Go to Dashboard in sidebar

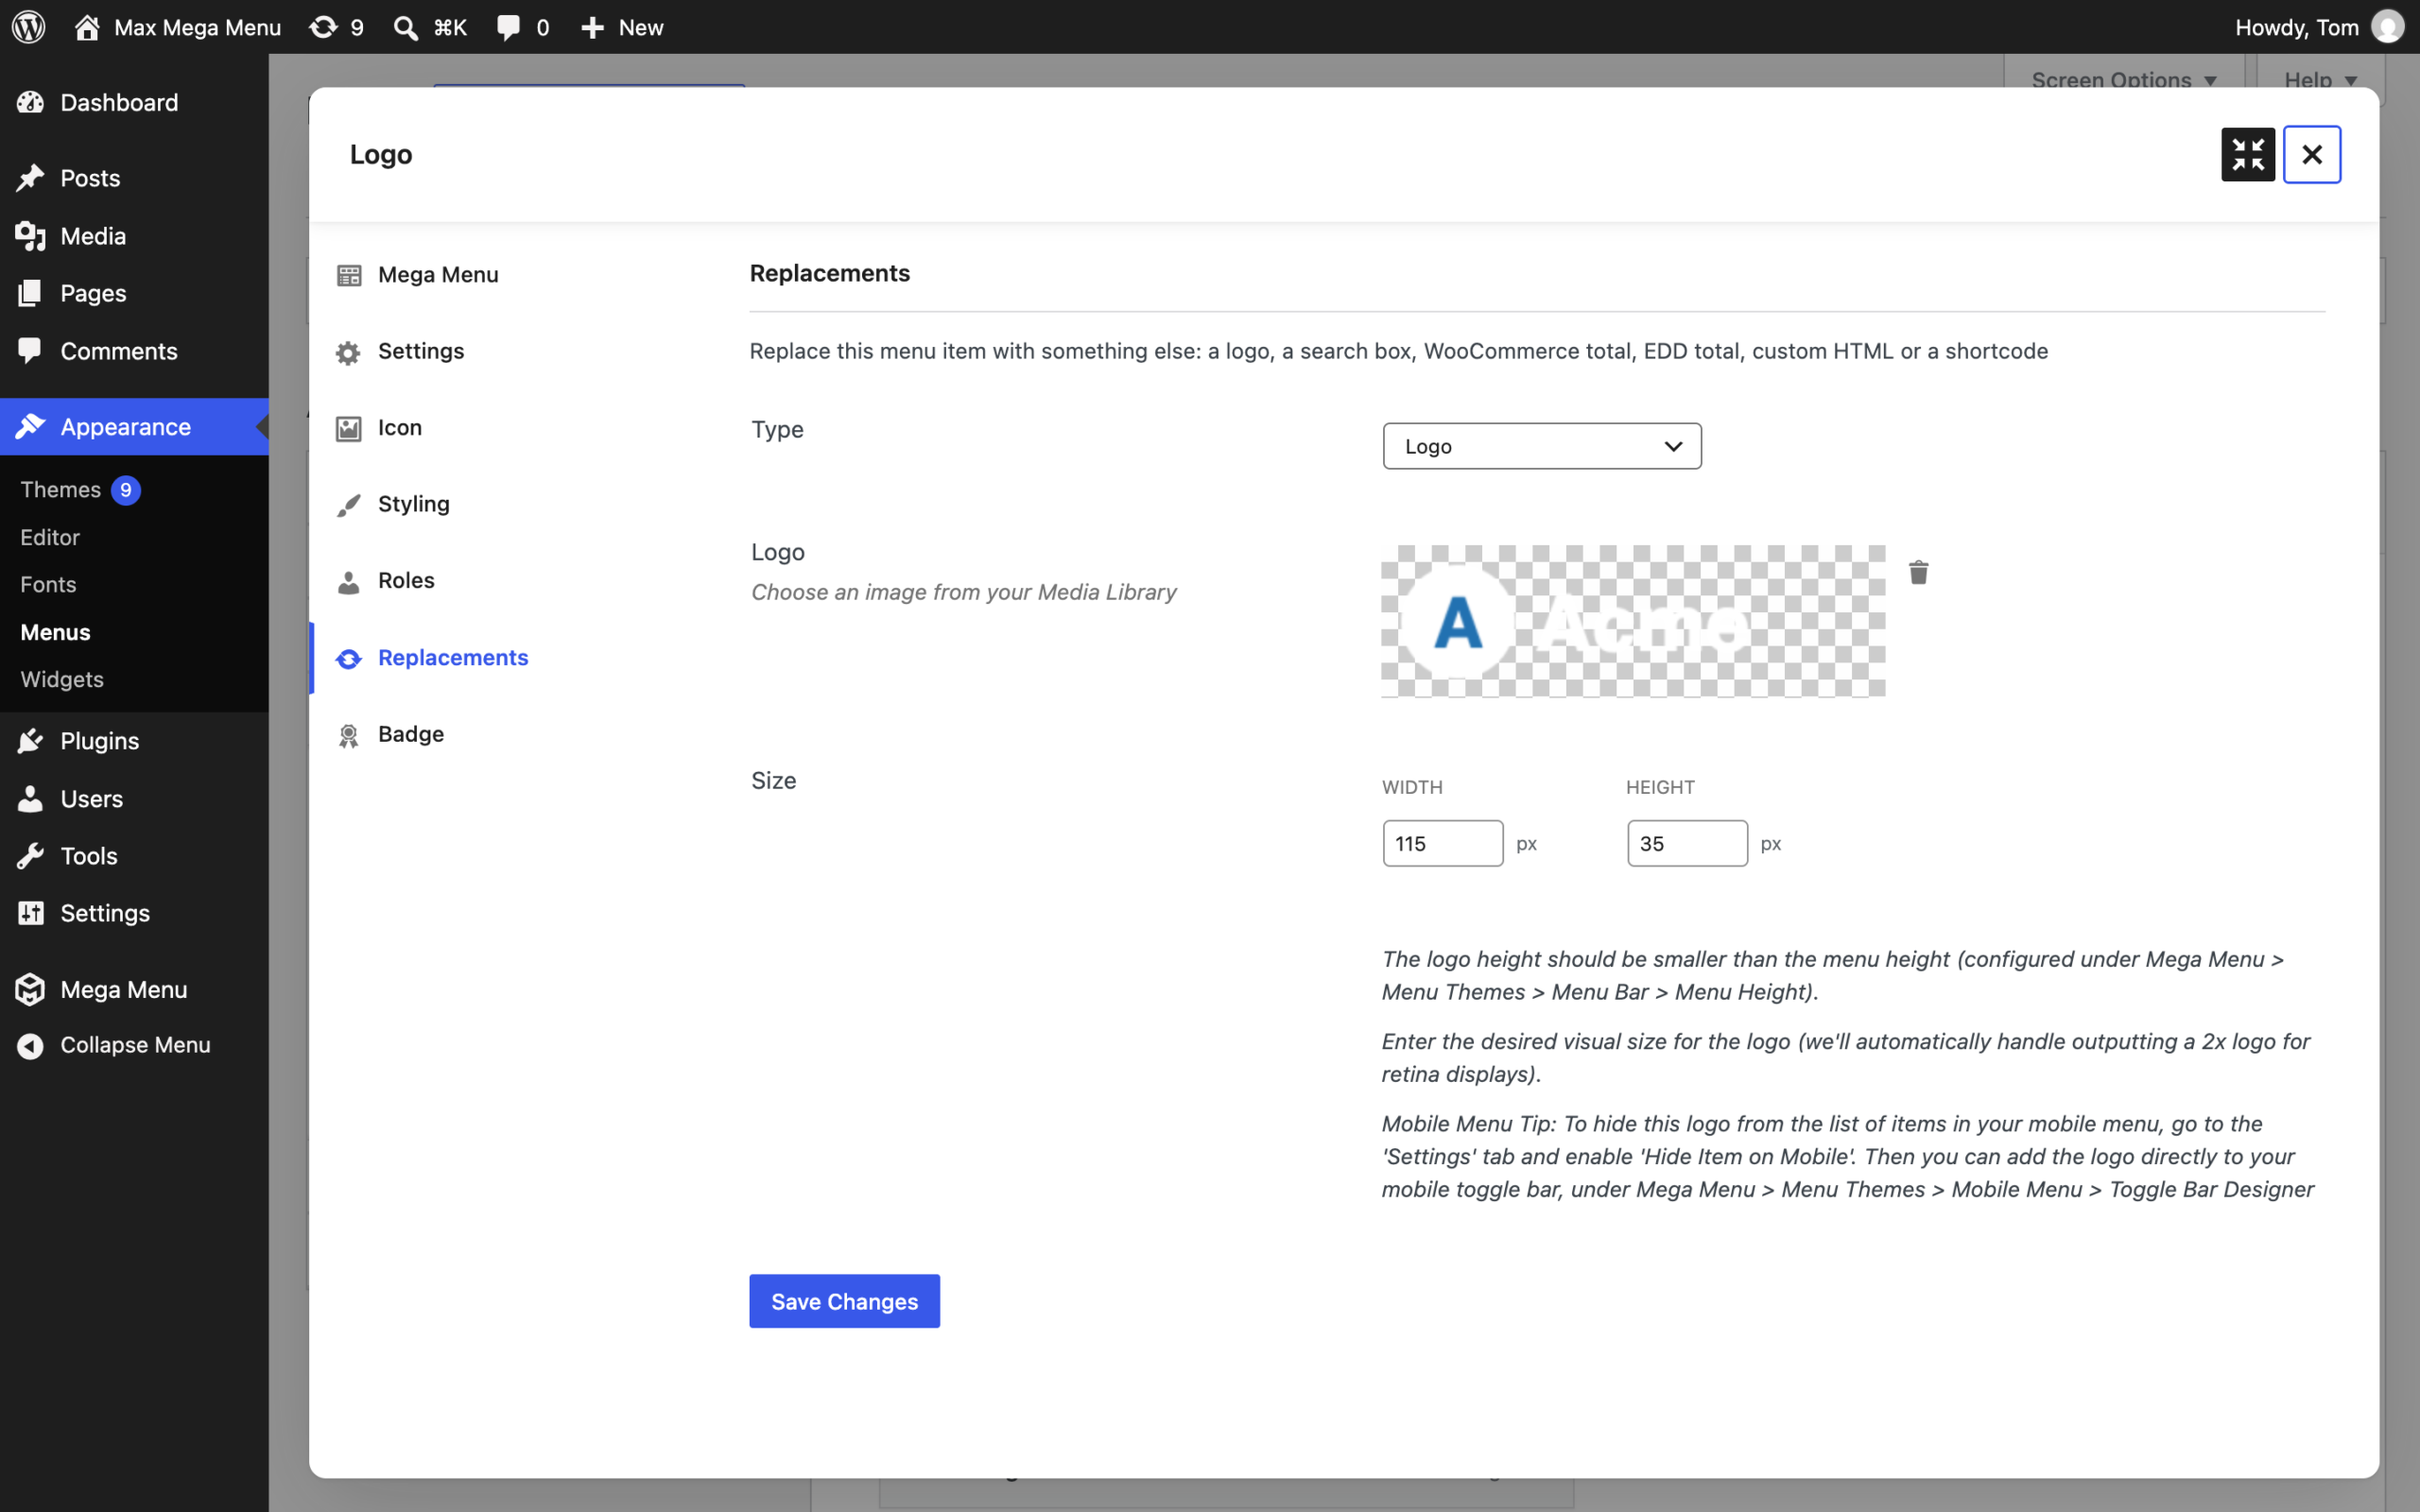[134, 102]
